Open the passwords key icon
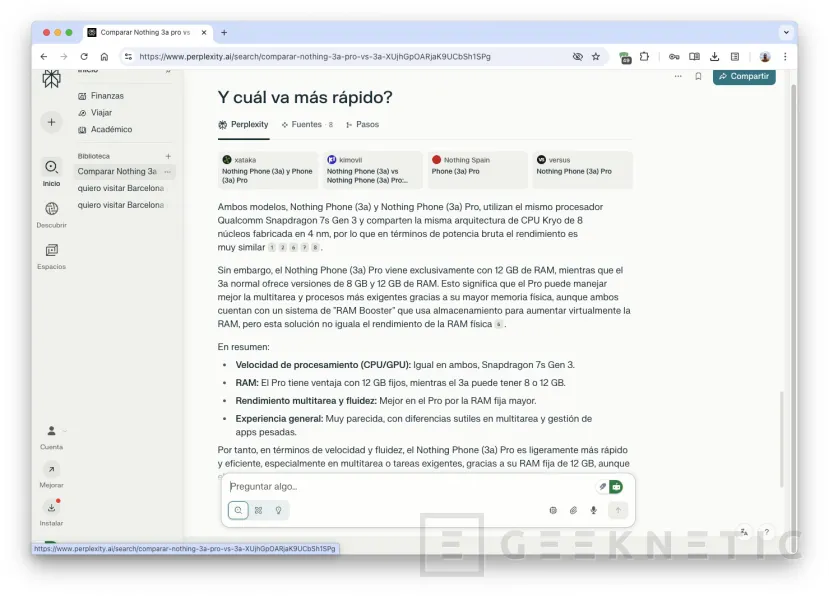829x596 pixels. tap(674, 57)
